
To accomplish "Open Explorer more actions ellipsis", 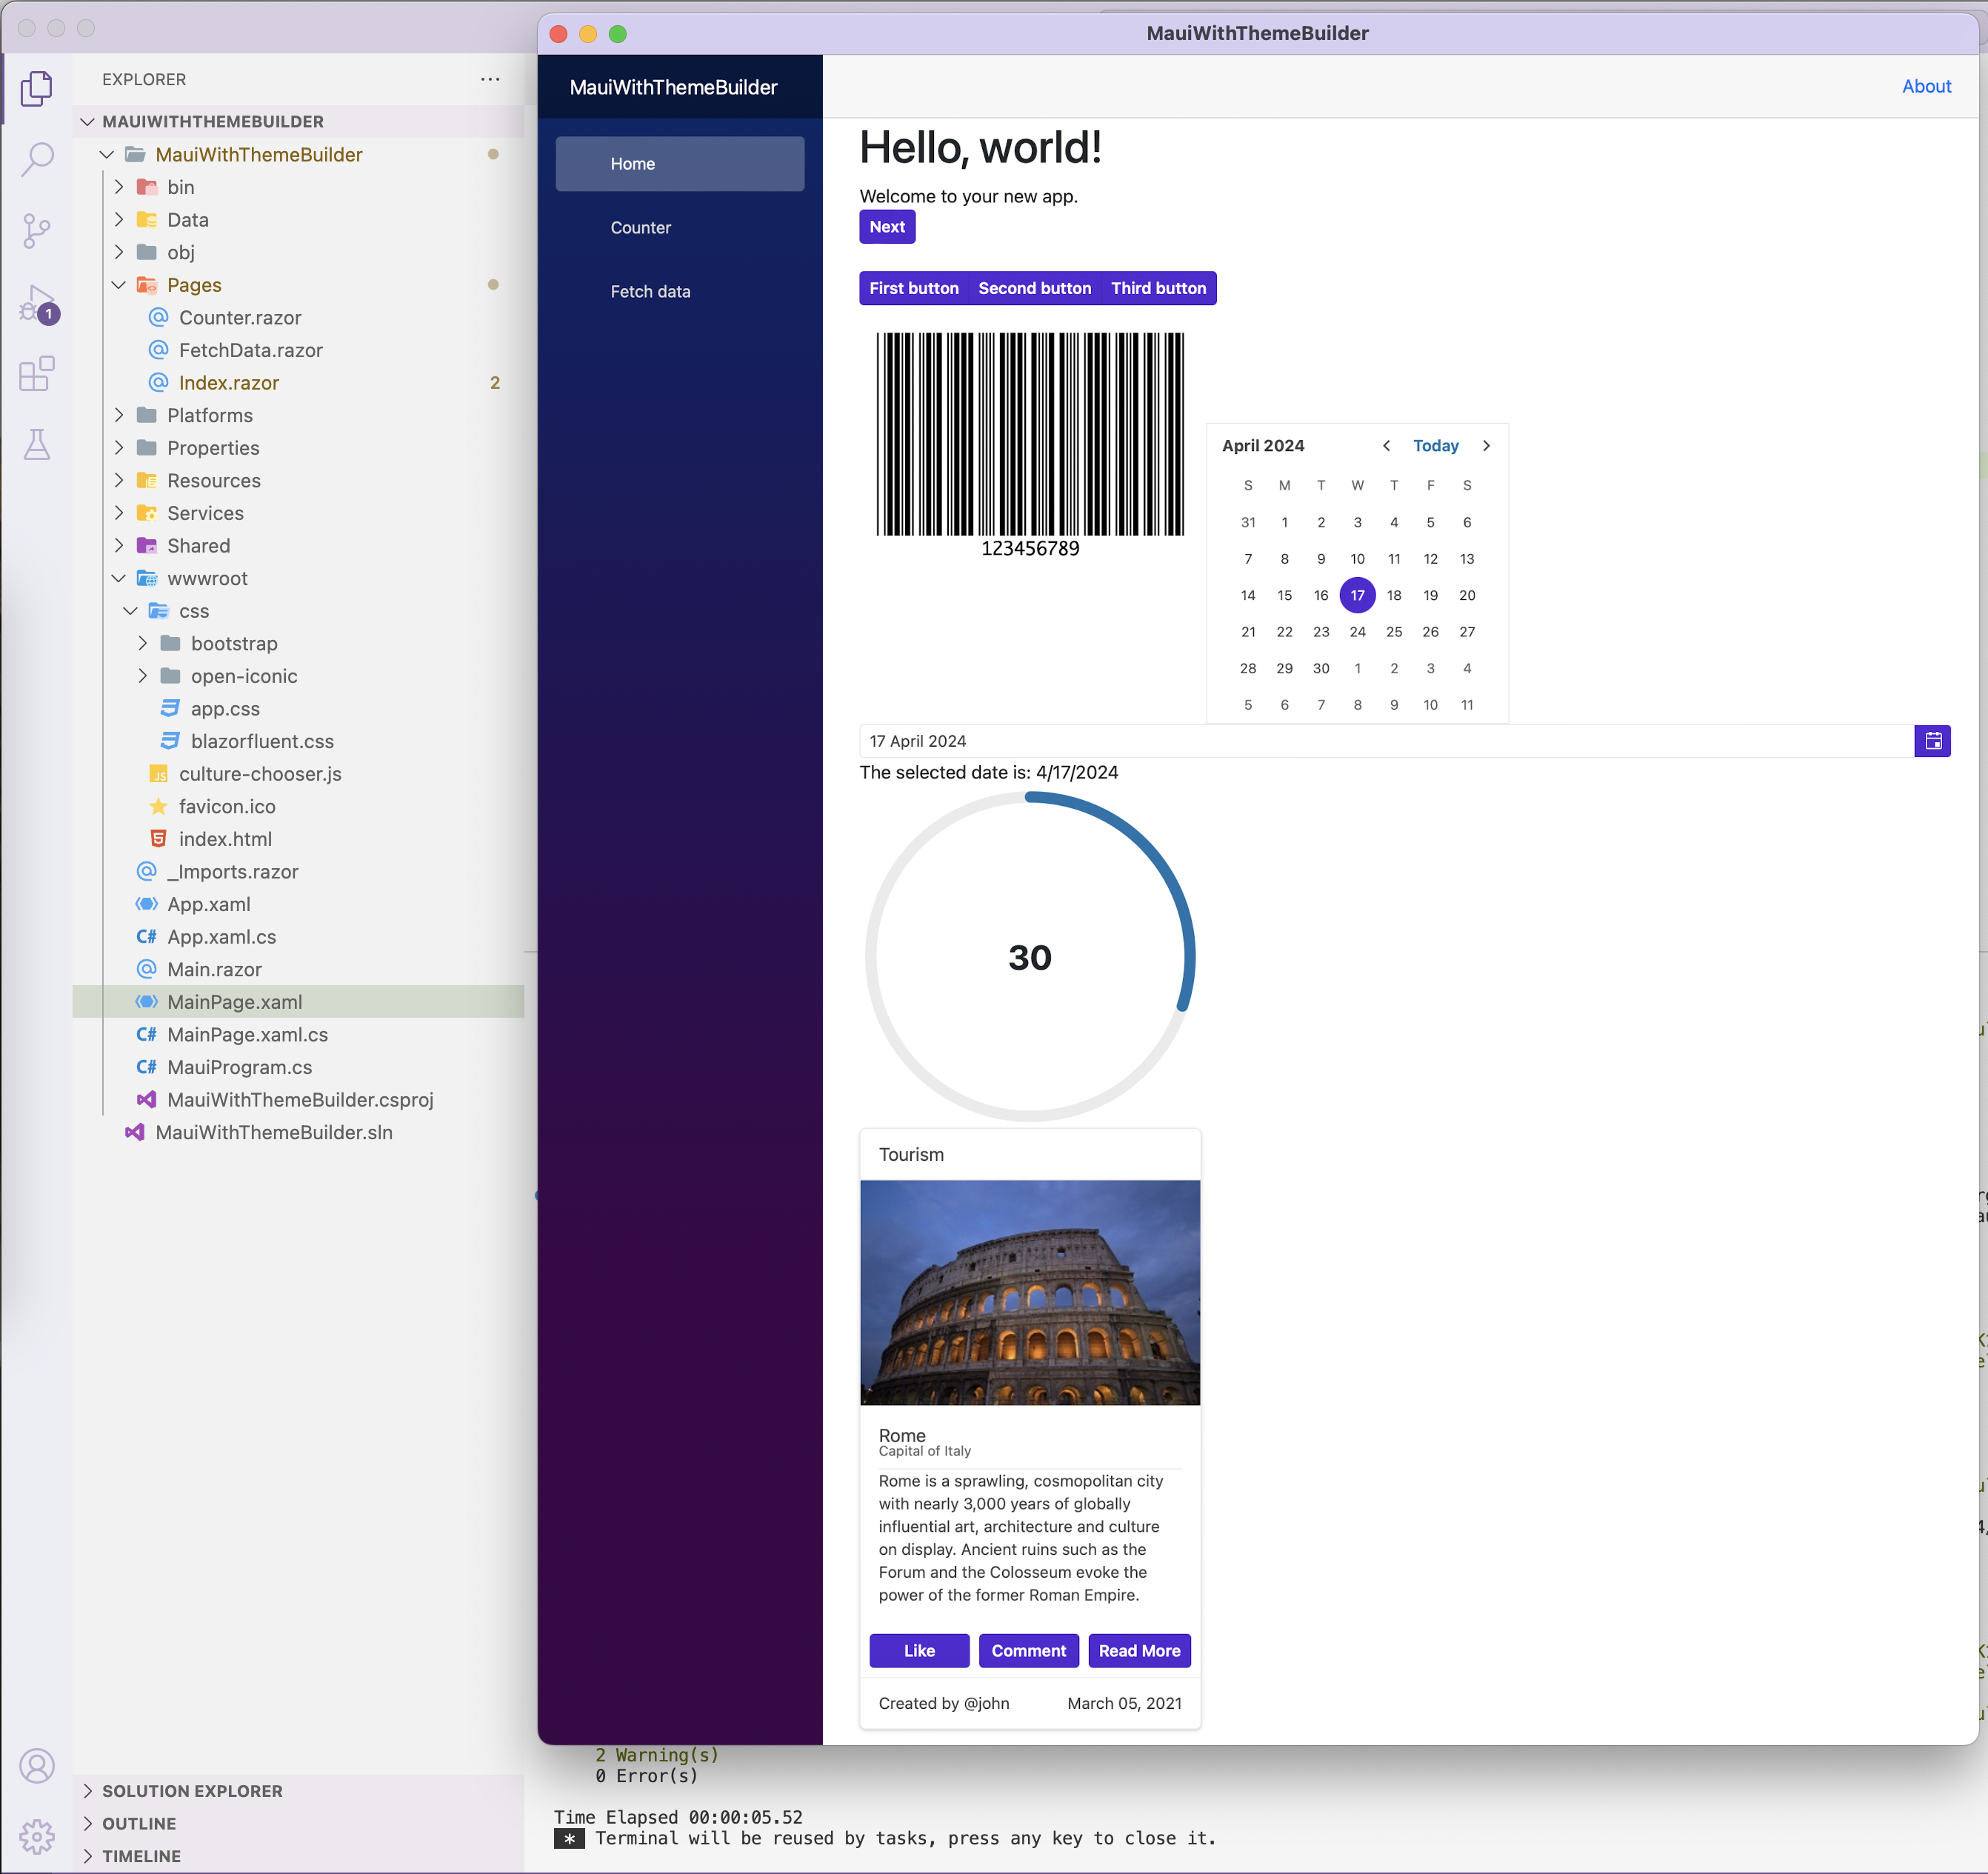I will 490,79.
